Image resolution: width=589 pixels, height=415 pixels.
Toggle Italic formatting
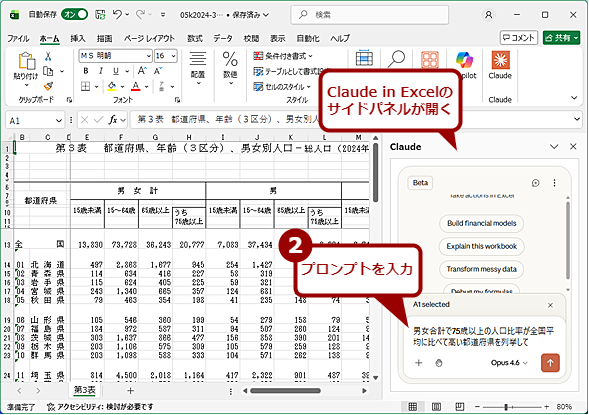click(x=101, y=71)
